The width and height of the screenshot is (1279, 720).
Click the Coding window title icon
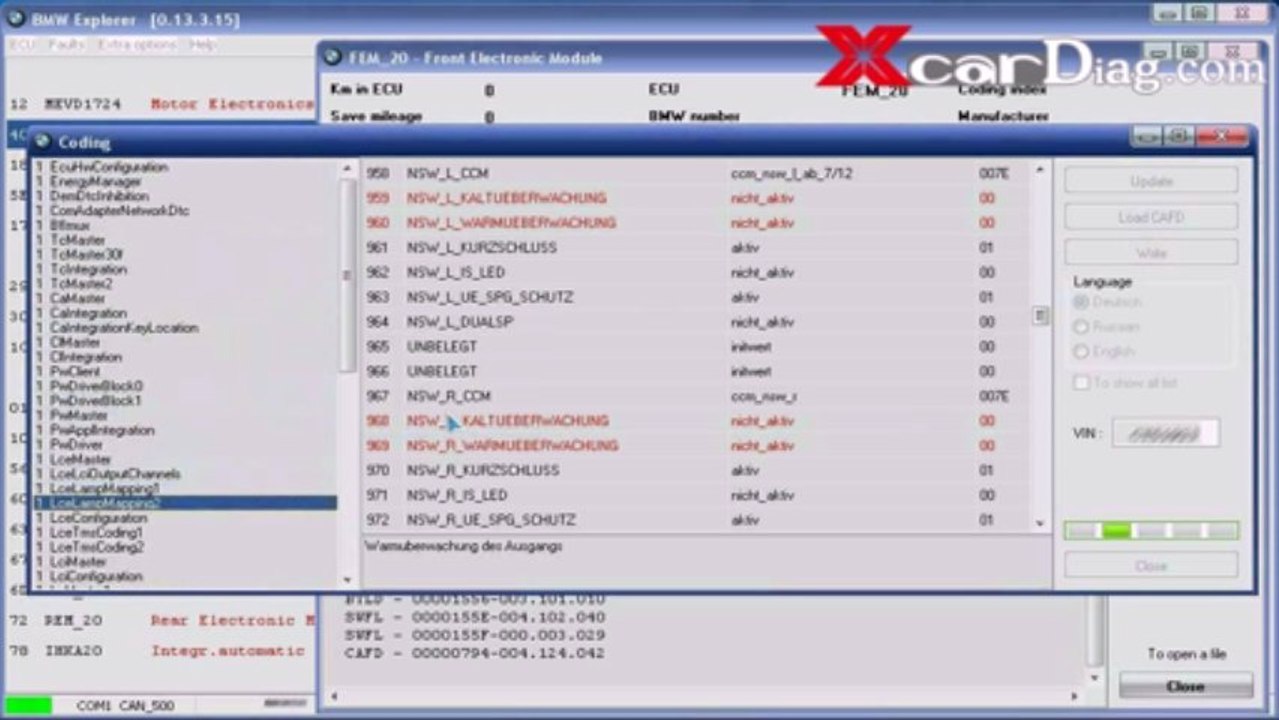tap(42, 142)
